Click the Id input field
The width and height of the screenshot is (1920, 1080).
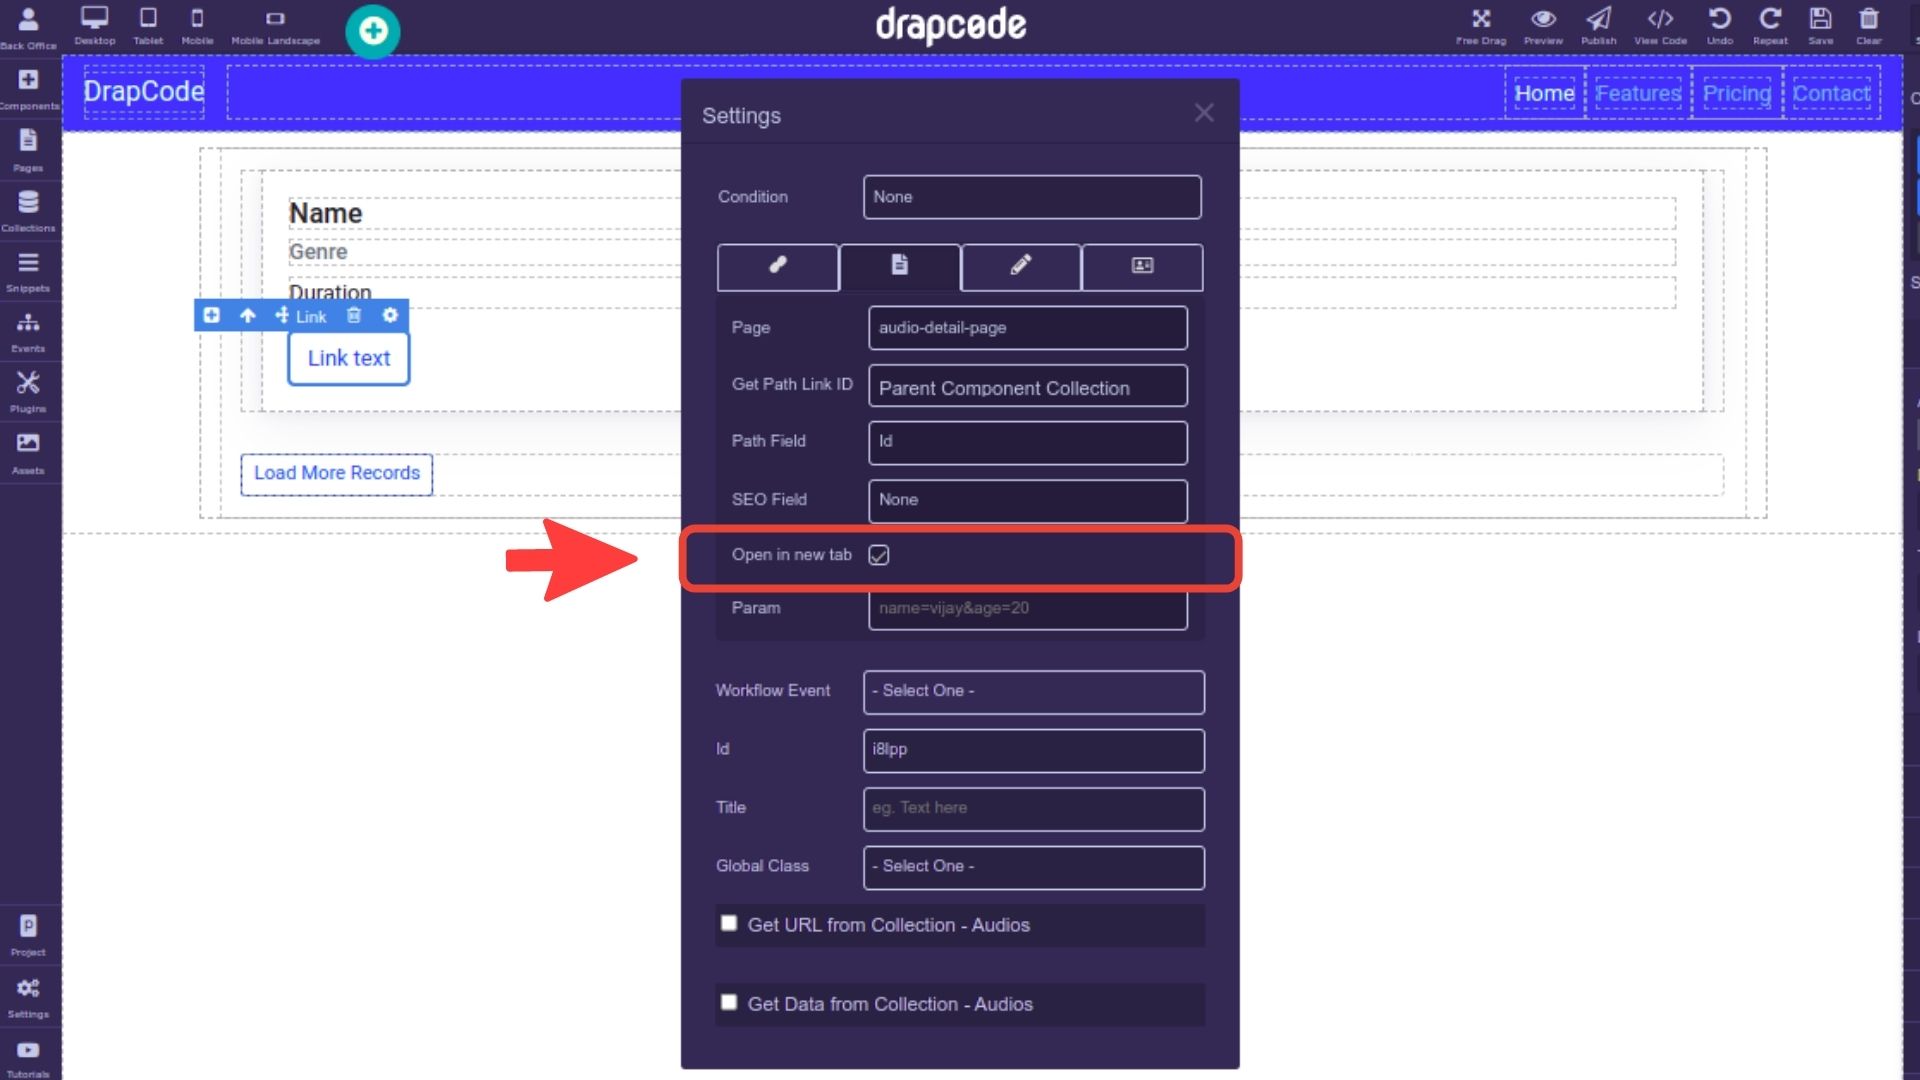click(x=1031, y=749)
